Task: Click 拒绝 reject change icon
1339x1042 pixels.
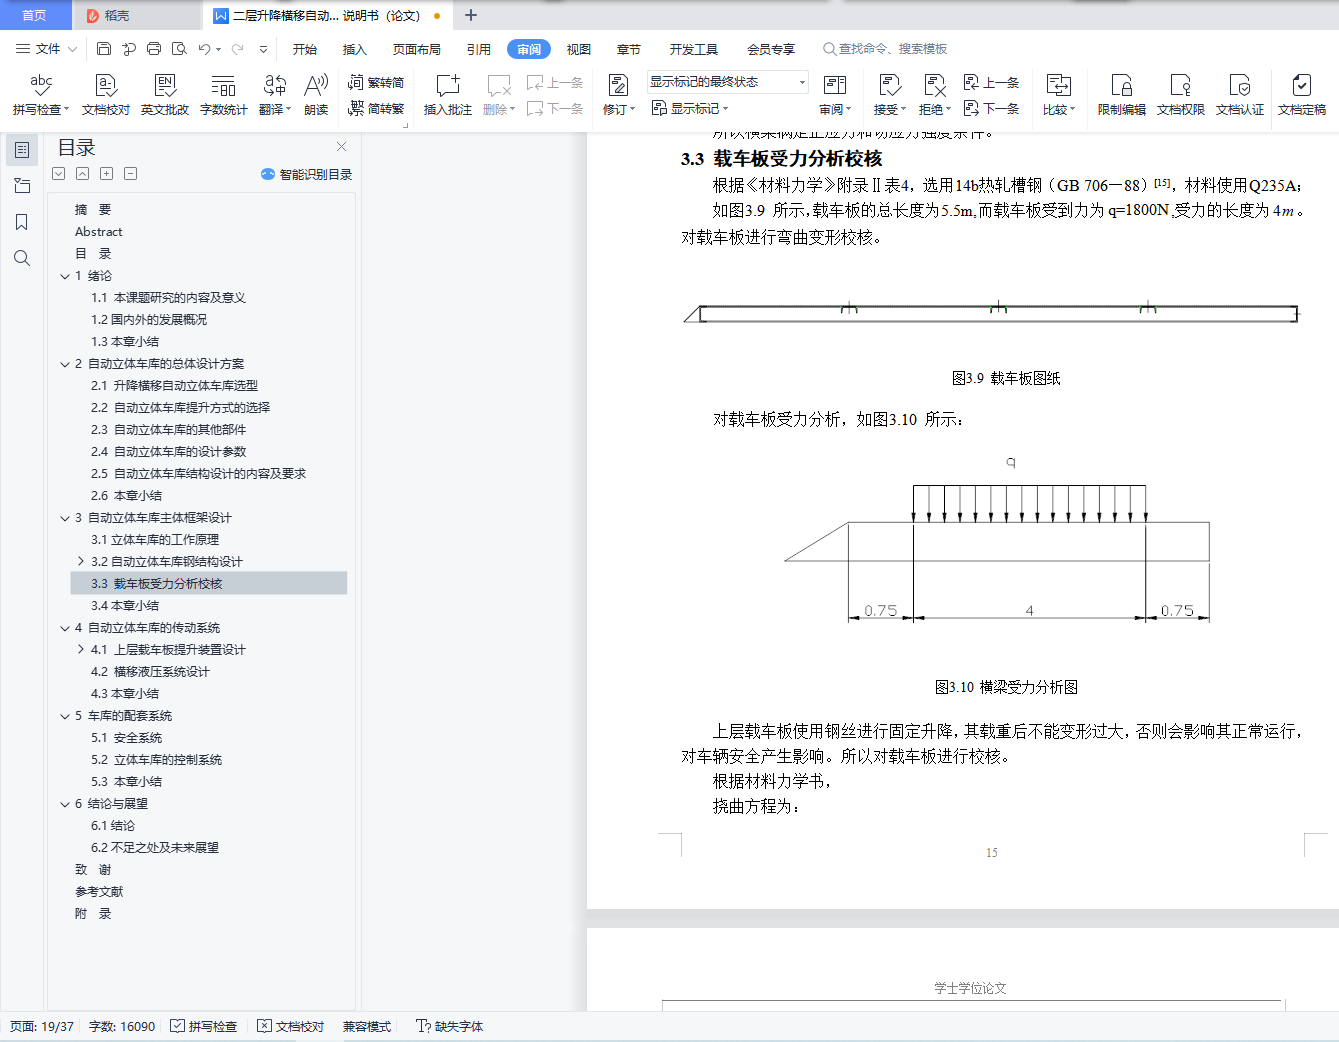Action: coord(934,86)
